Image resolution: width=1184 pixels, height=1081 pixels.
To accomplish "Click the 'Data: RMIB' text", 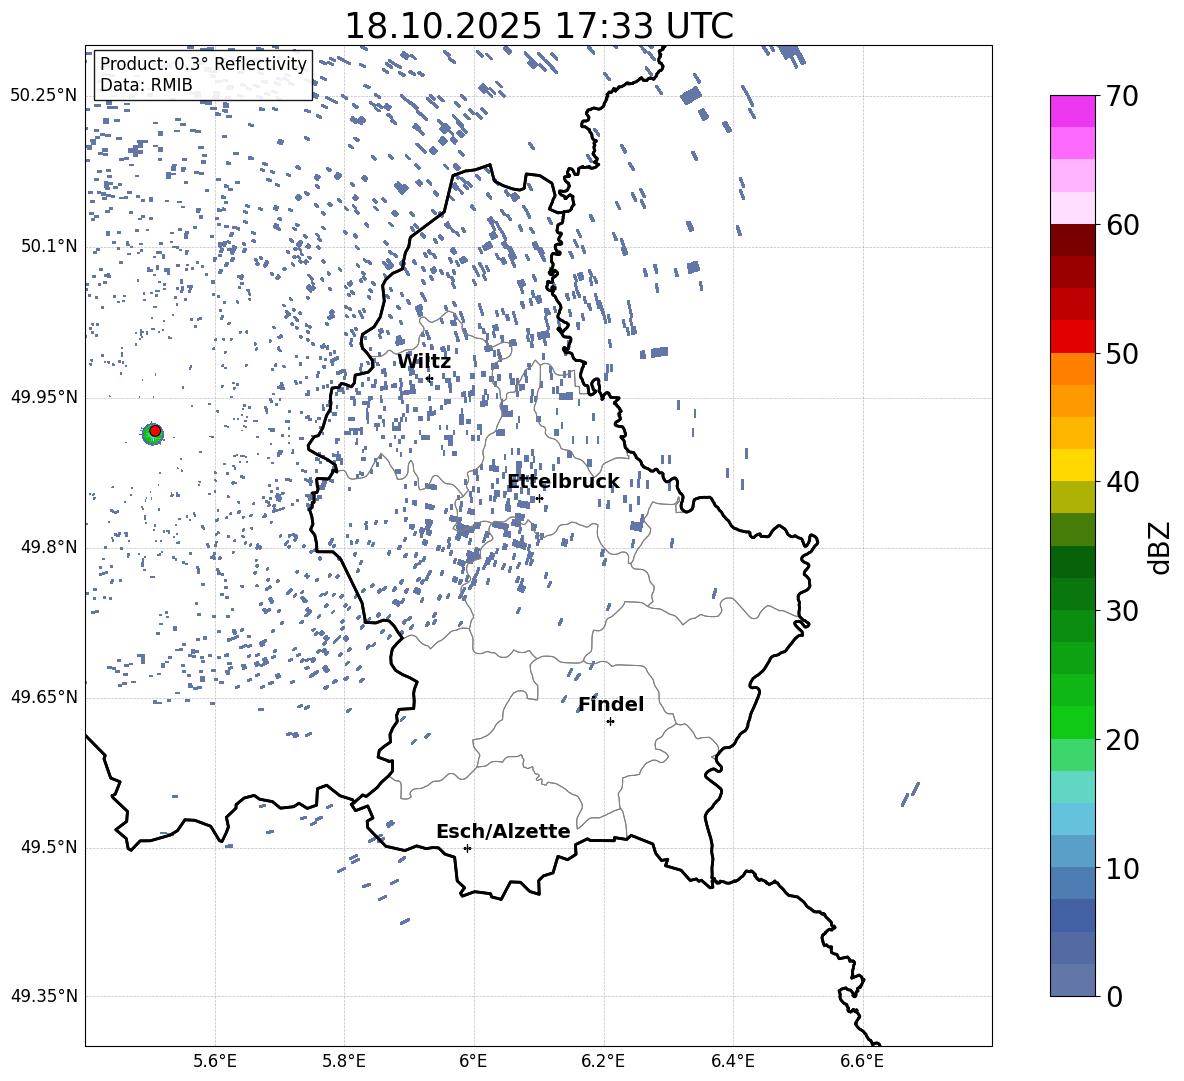I will (146, 85).
